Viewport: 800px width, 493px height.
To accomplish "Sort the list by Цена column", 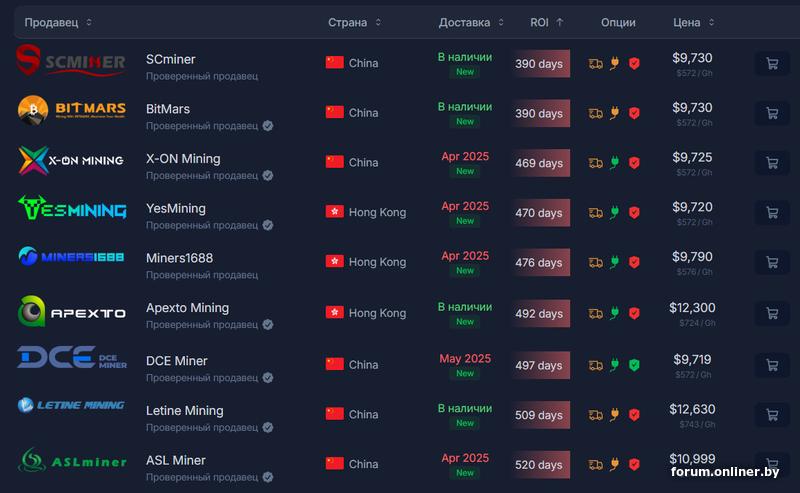I will (693, 22).
